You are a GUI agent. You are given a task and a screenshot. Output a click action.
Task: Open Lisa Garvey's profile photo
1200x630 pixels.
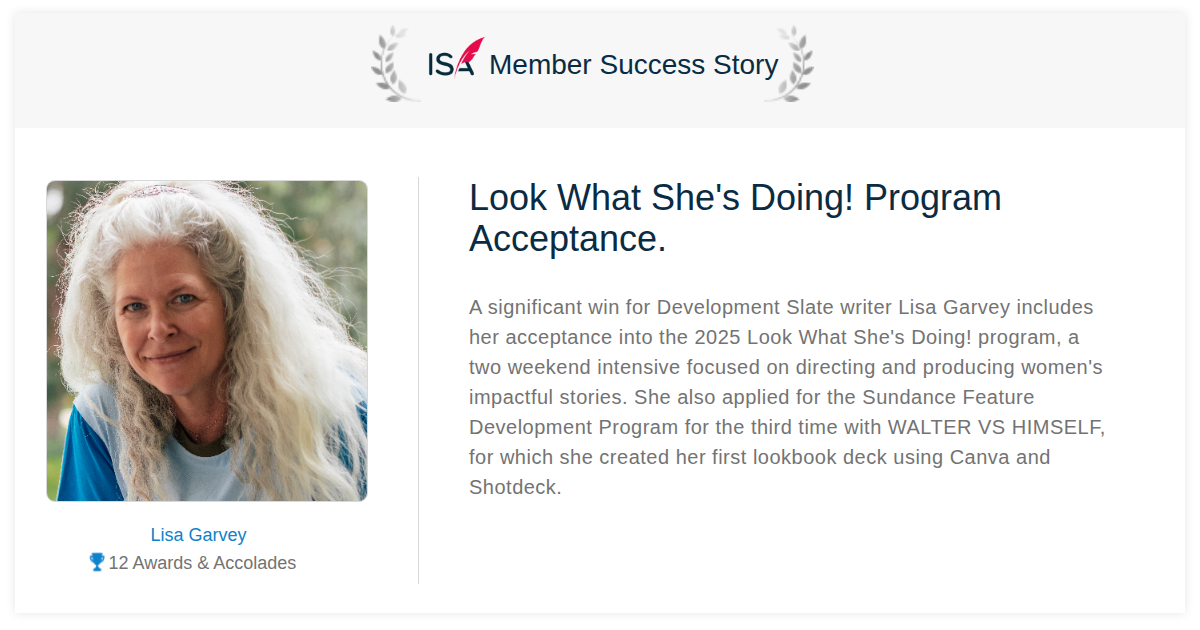207,341
